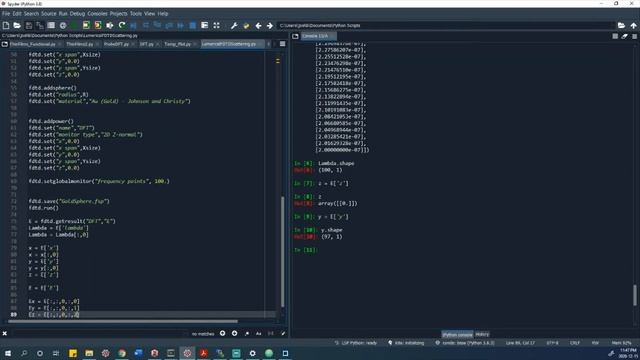Clear console variables with eraser icon
Image resolution: width=640 pixels, height=360 pixels.
coord(624,36)
